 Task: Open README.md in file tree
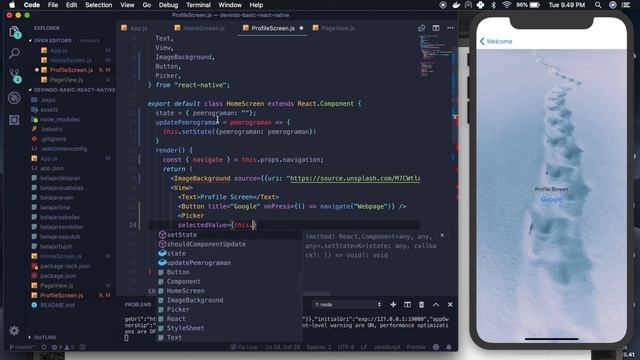tap(57, 305)
